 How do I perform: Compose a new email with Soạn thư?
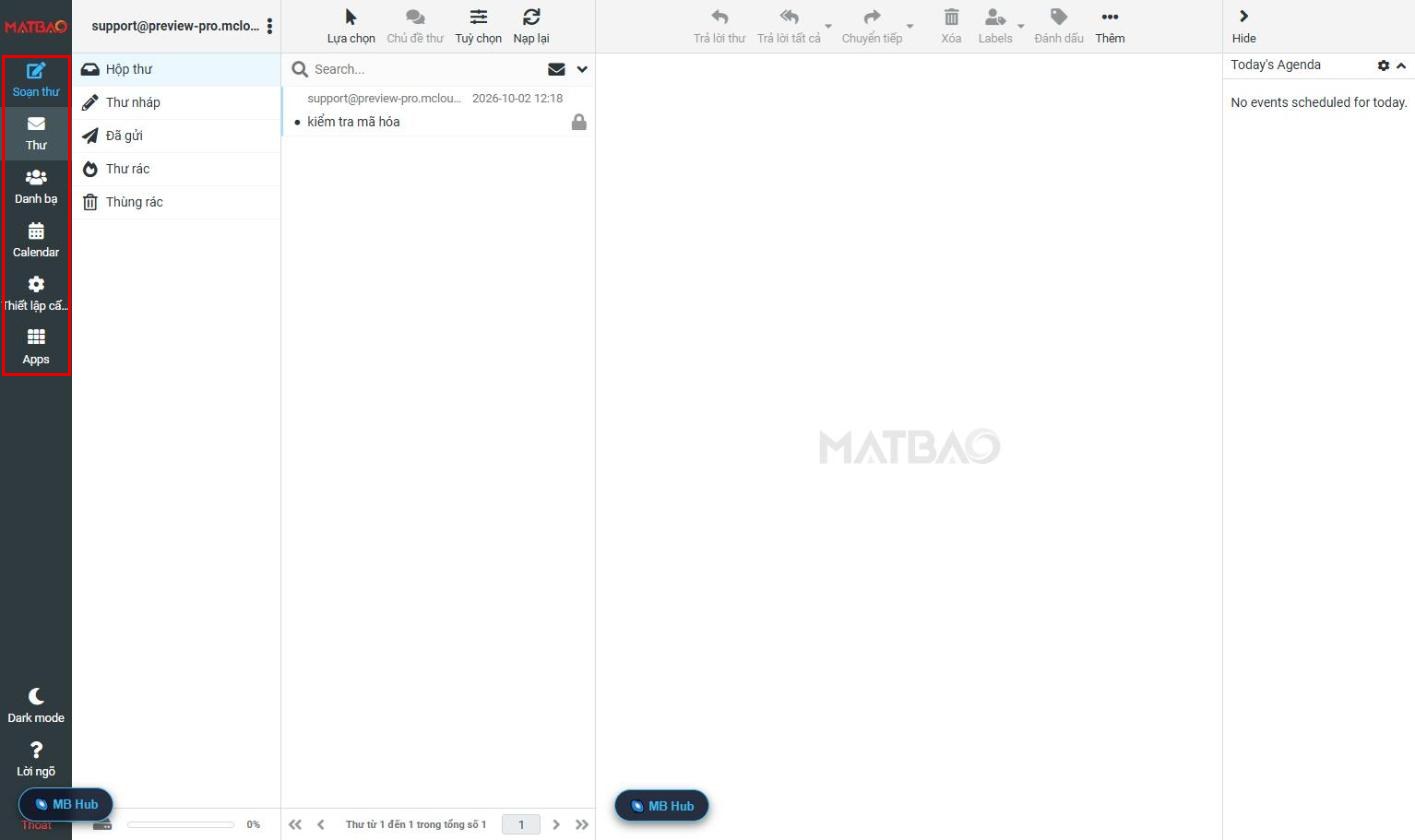pyautogui.click(x=36, y=80)
